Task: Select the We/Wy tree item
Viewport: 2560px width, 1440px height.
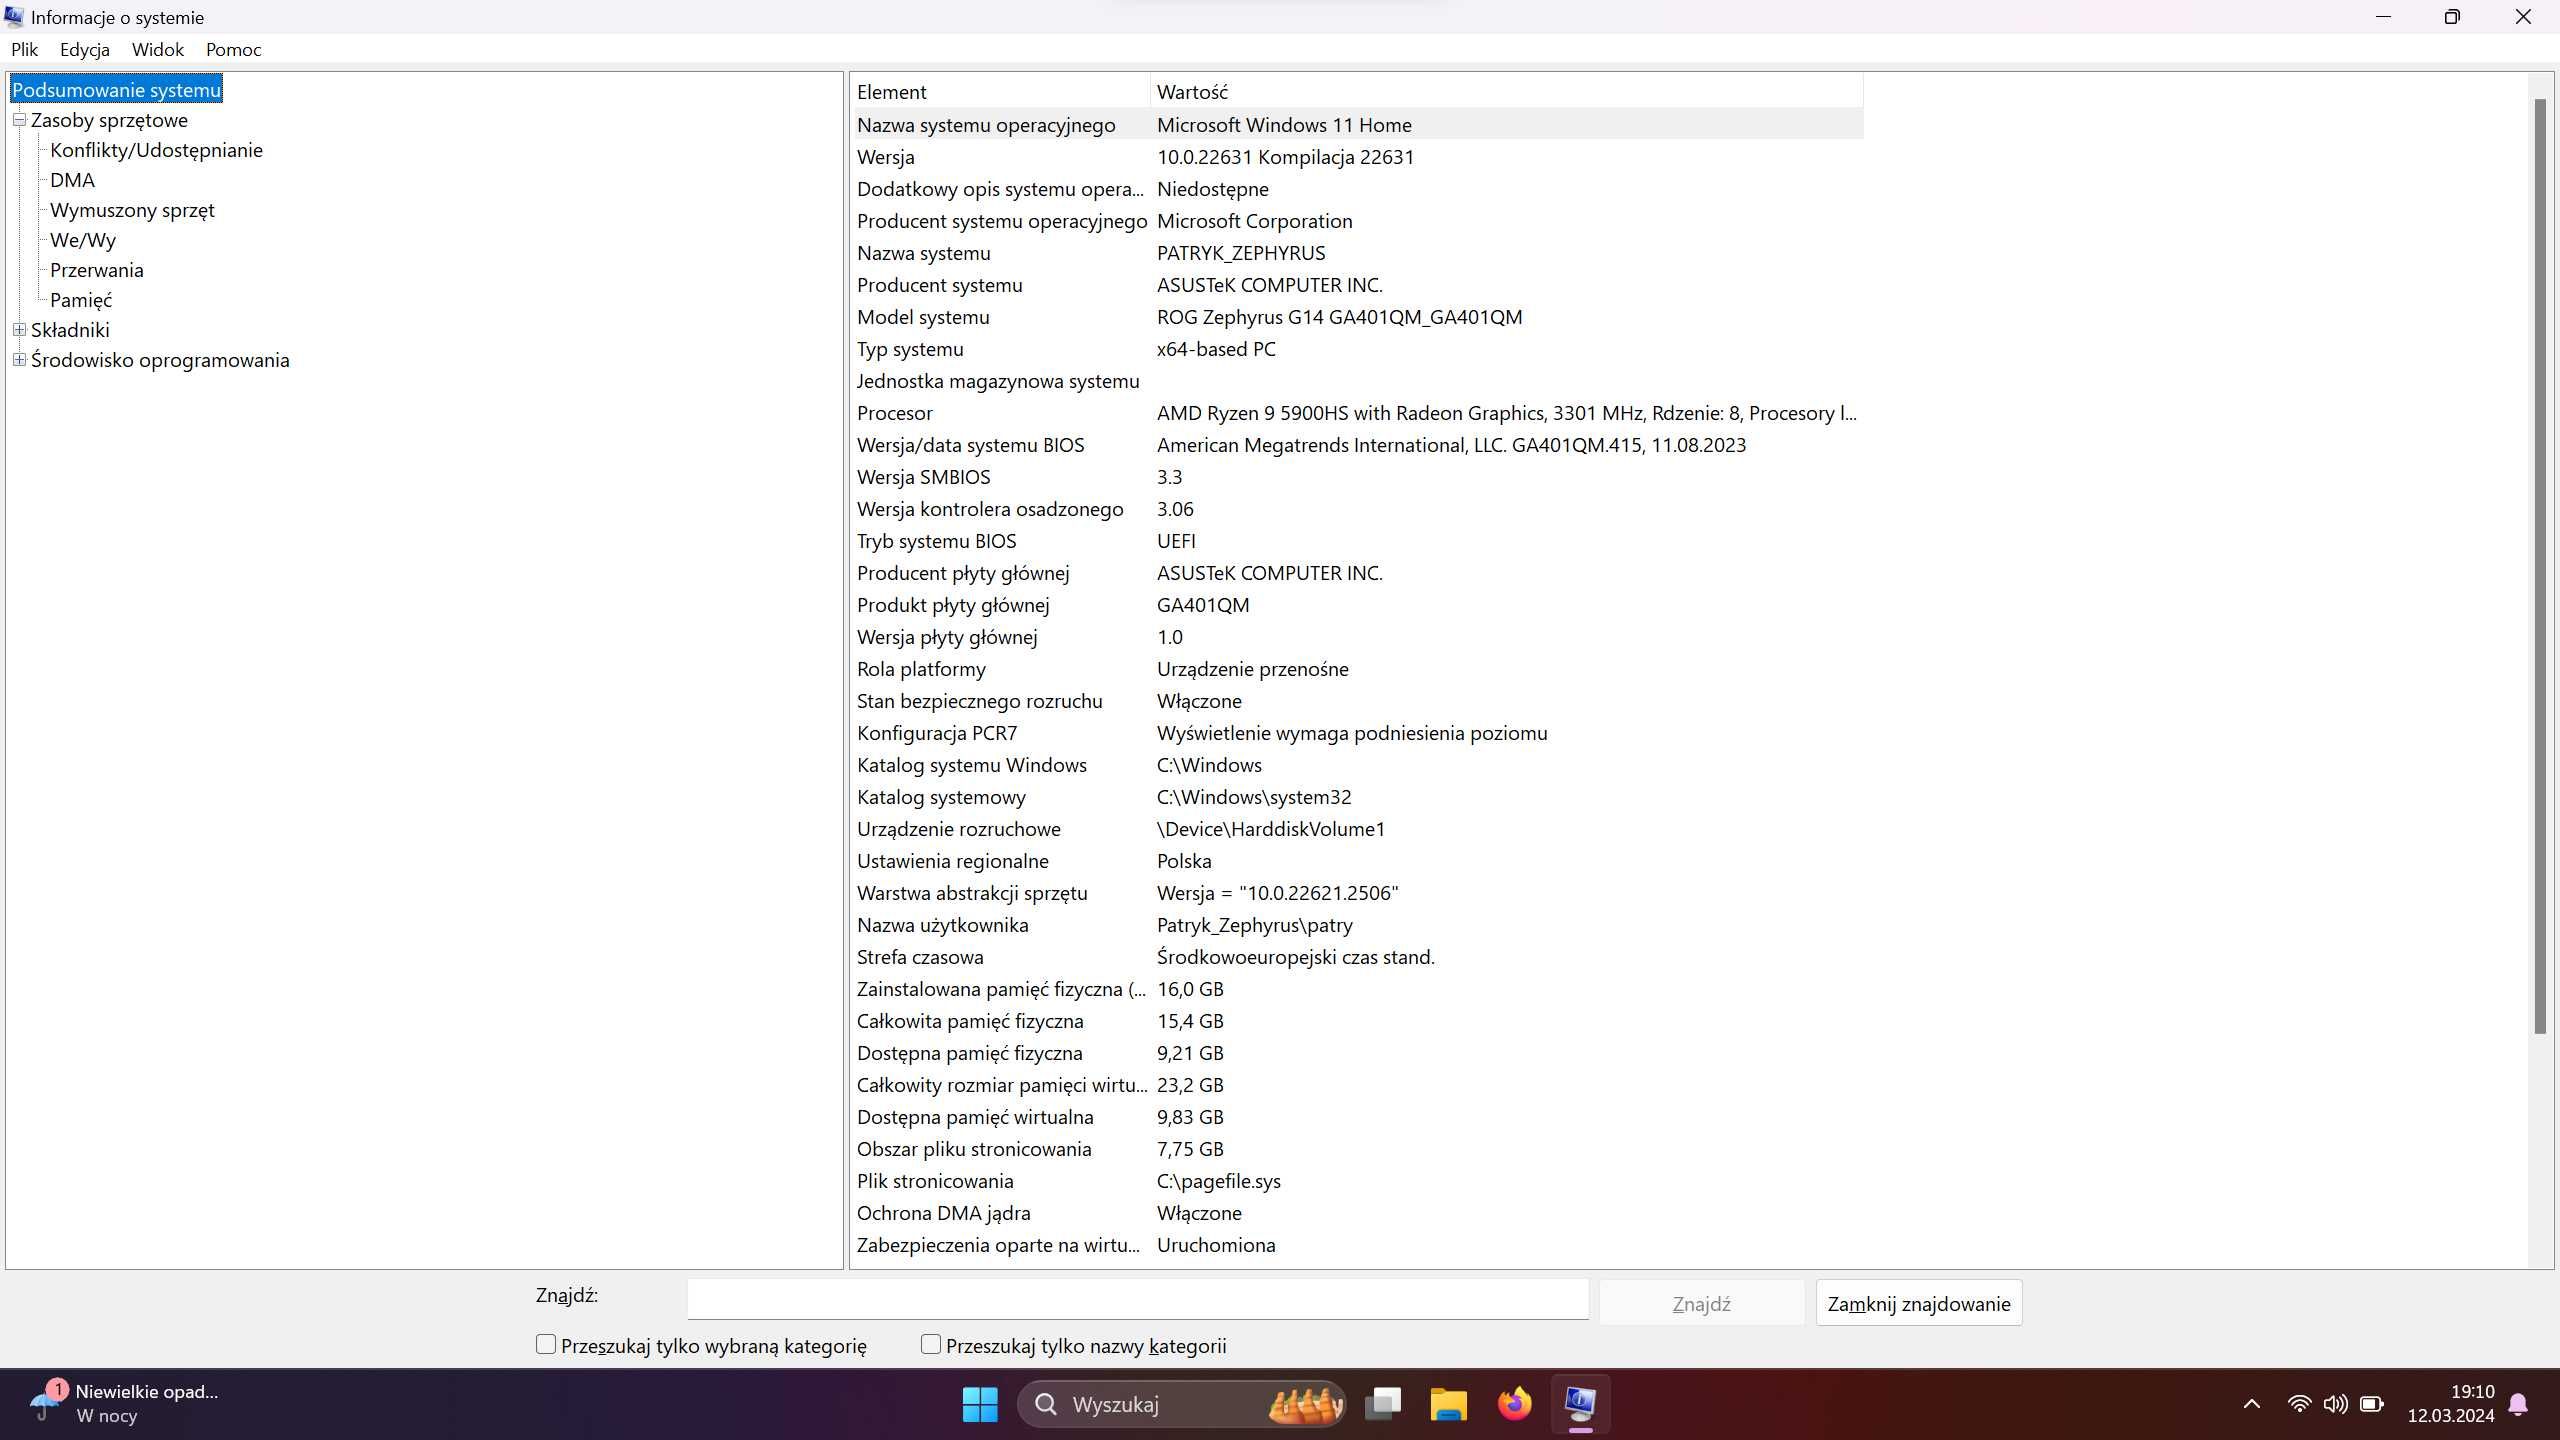Action: pyautogui.click(x=83, y=240)
